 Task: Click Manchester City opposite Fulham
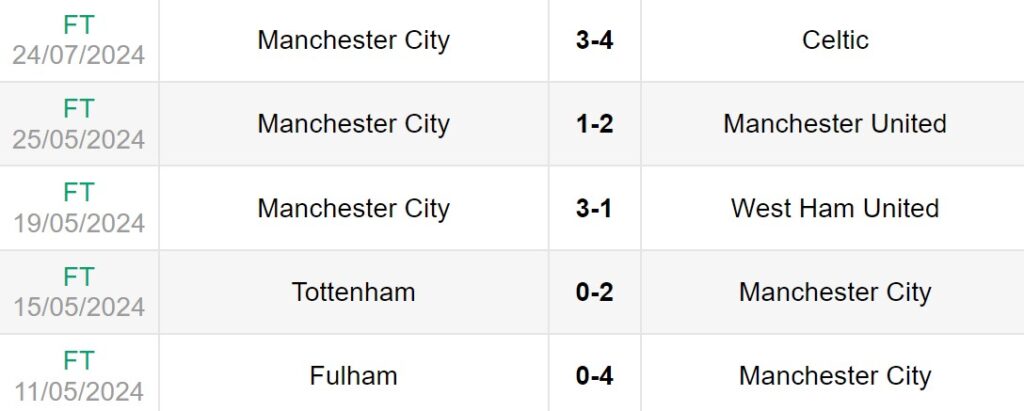click(835, 376)
